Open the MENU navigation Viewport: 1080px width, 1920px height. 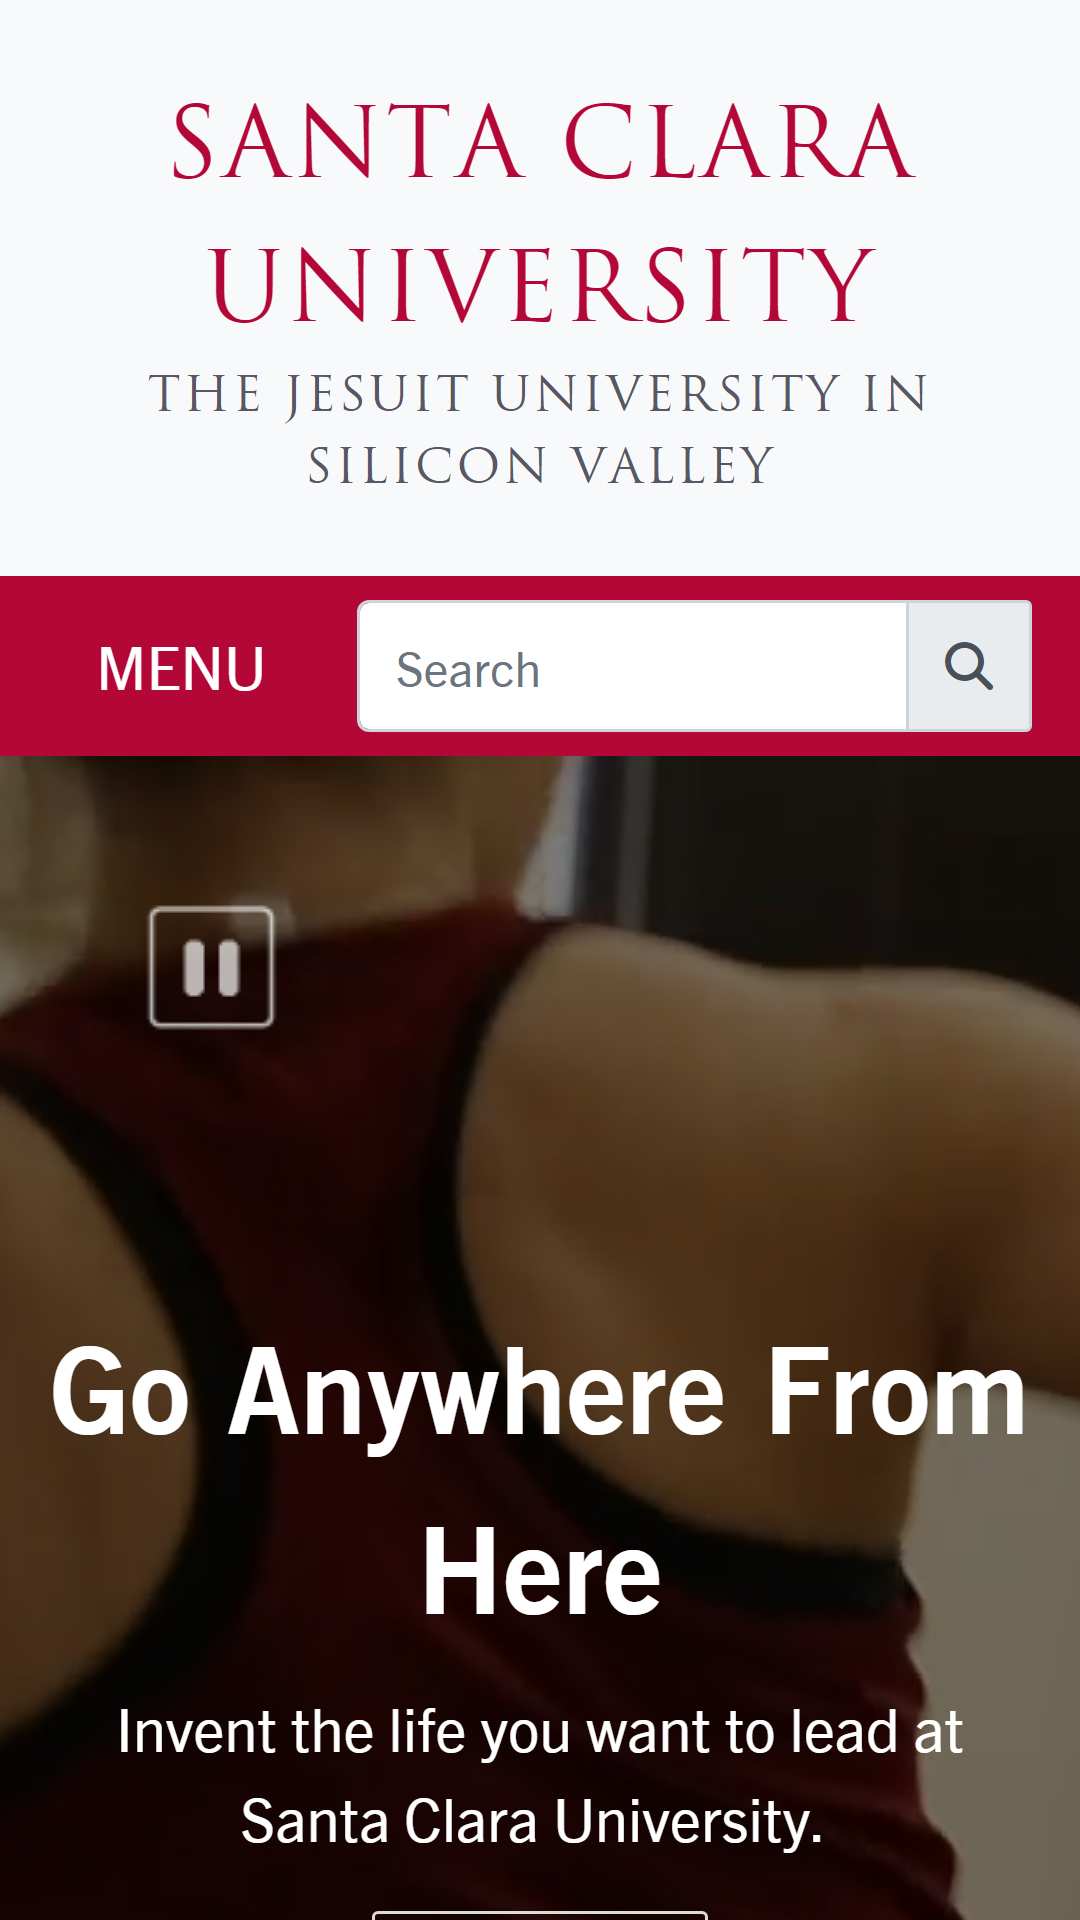point(181,668)
